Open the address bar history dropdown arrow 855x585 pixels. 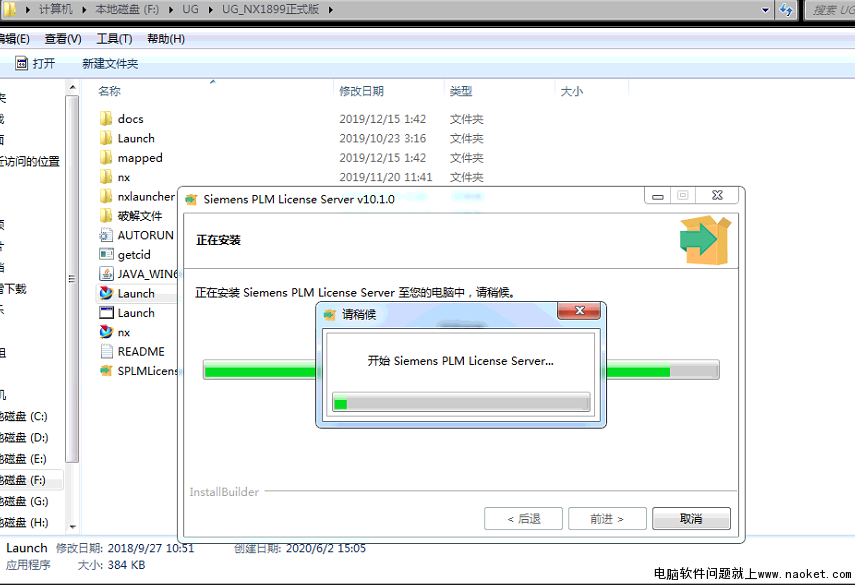pos(765,10)
